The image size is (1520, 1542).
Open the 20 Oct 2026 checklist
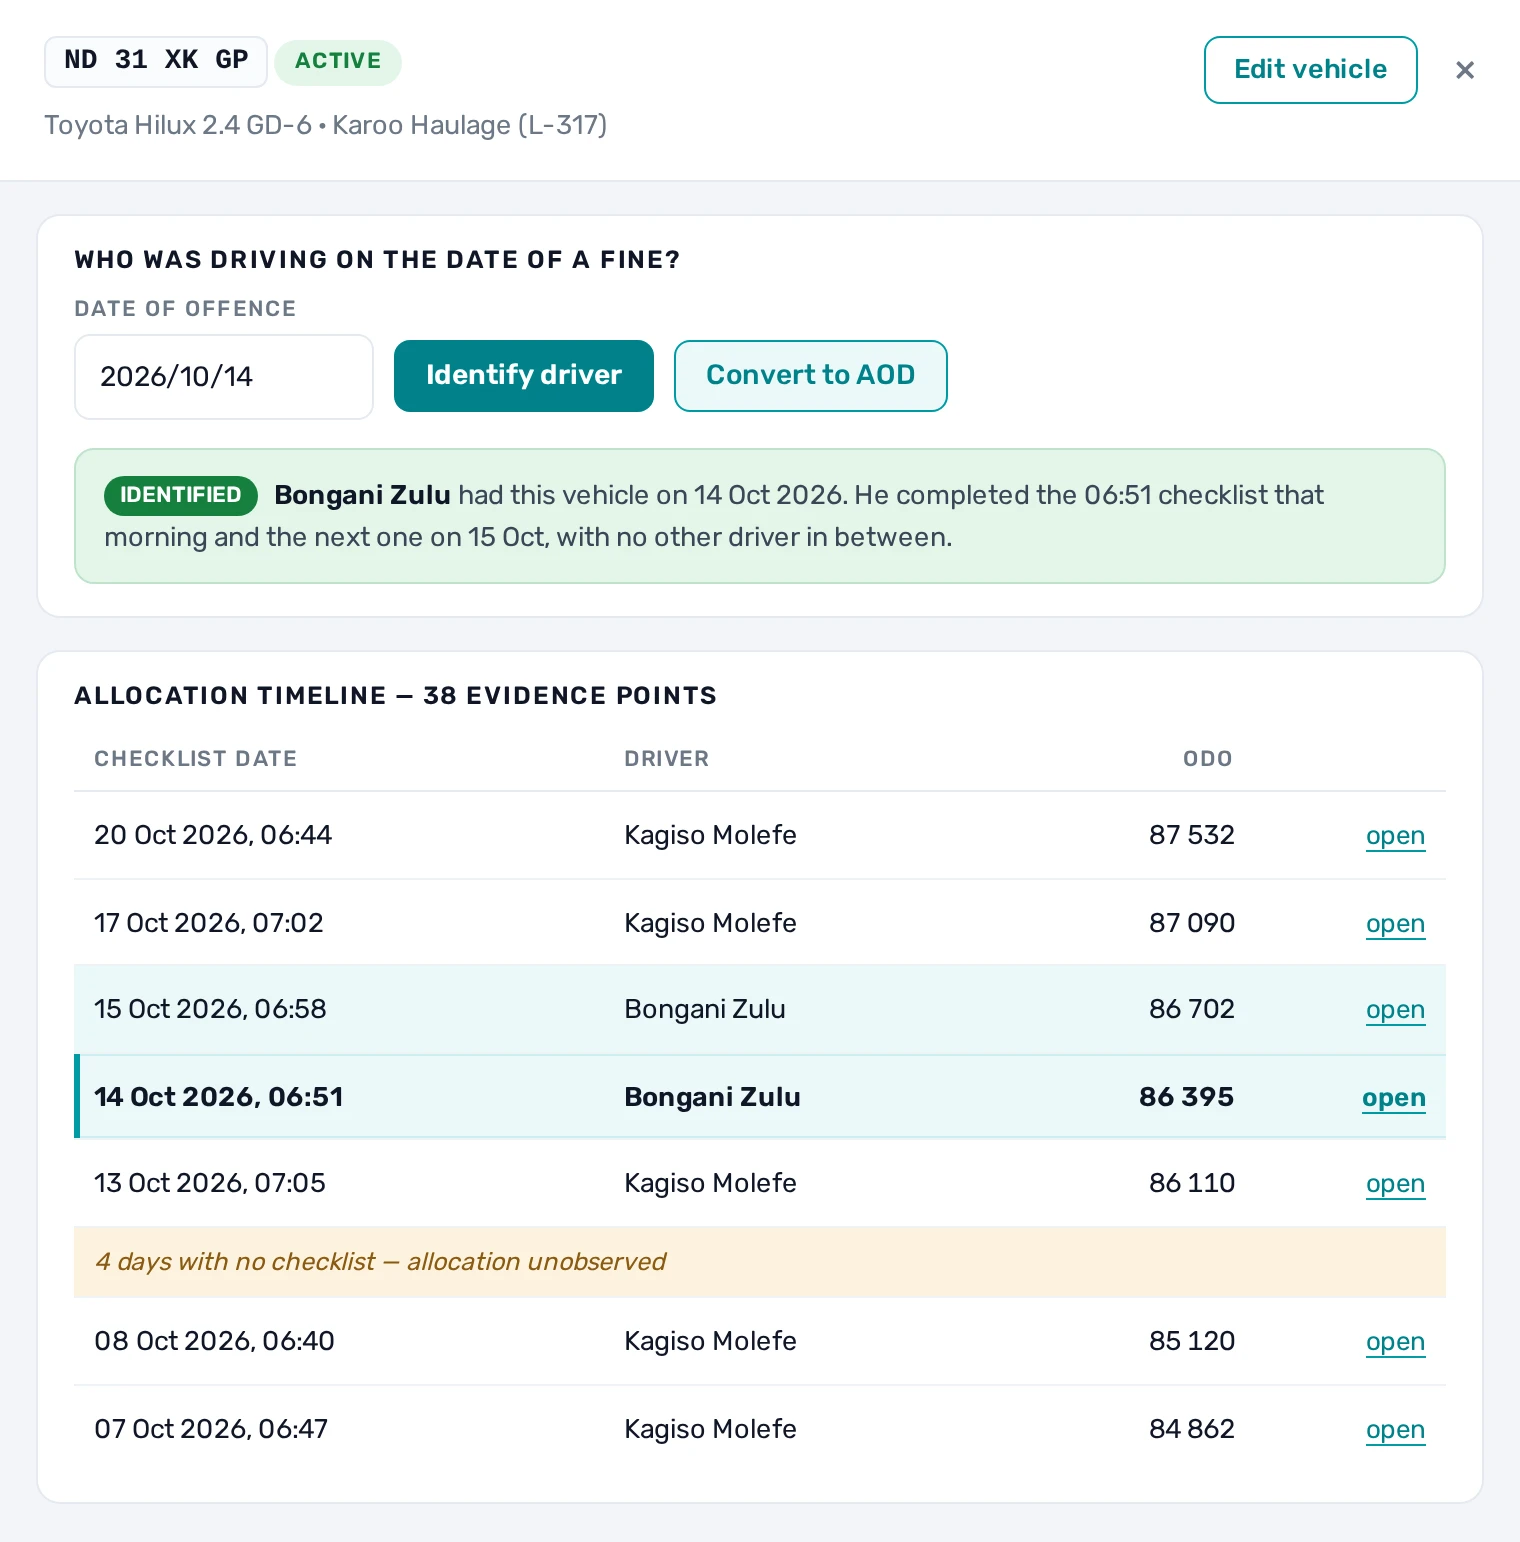[1395, 836]
